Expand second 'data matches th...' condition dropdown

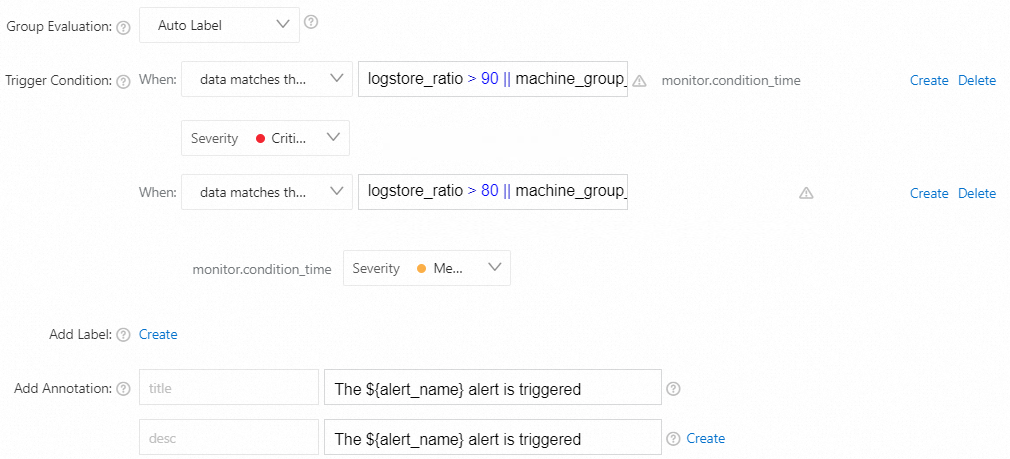pyautogui.click(x=267, y=192)
